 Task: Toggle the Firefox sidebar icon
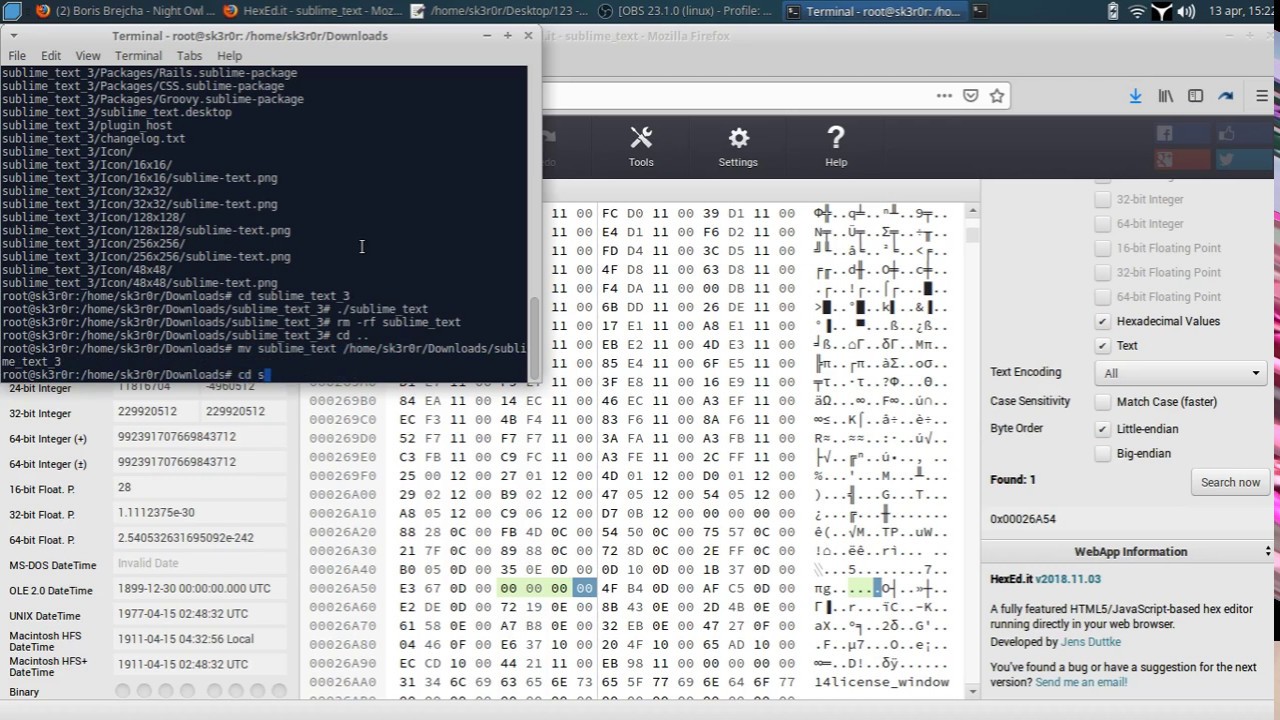(1195, 96)
